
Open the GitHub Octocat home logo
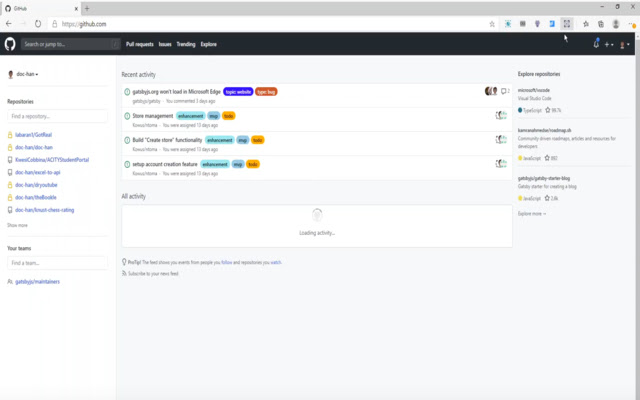(x=10, y=44)
